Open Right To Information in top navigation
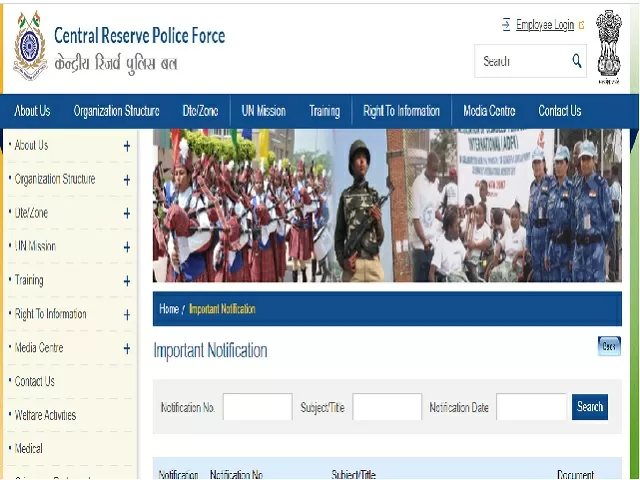Screen dimensions: 640x480 [x=402, y=111]
